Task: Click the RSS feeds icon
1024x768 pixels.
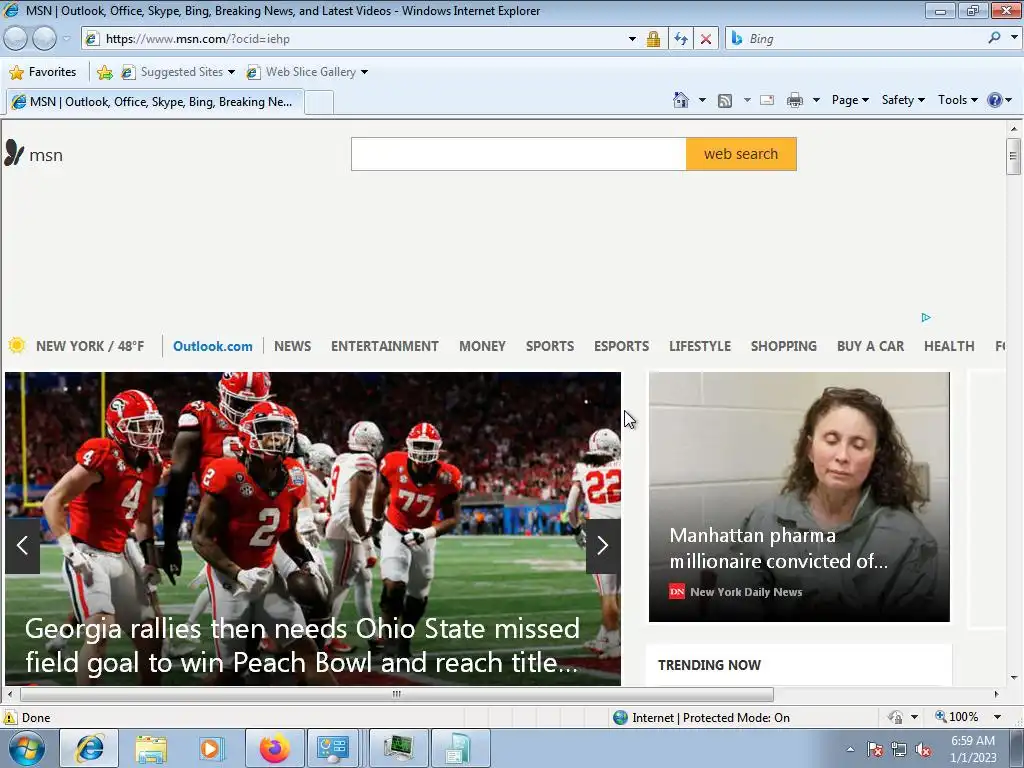Action: (725, 101)
